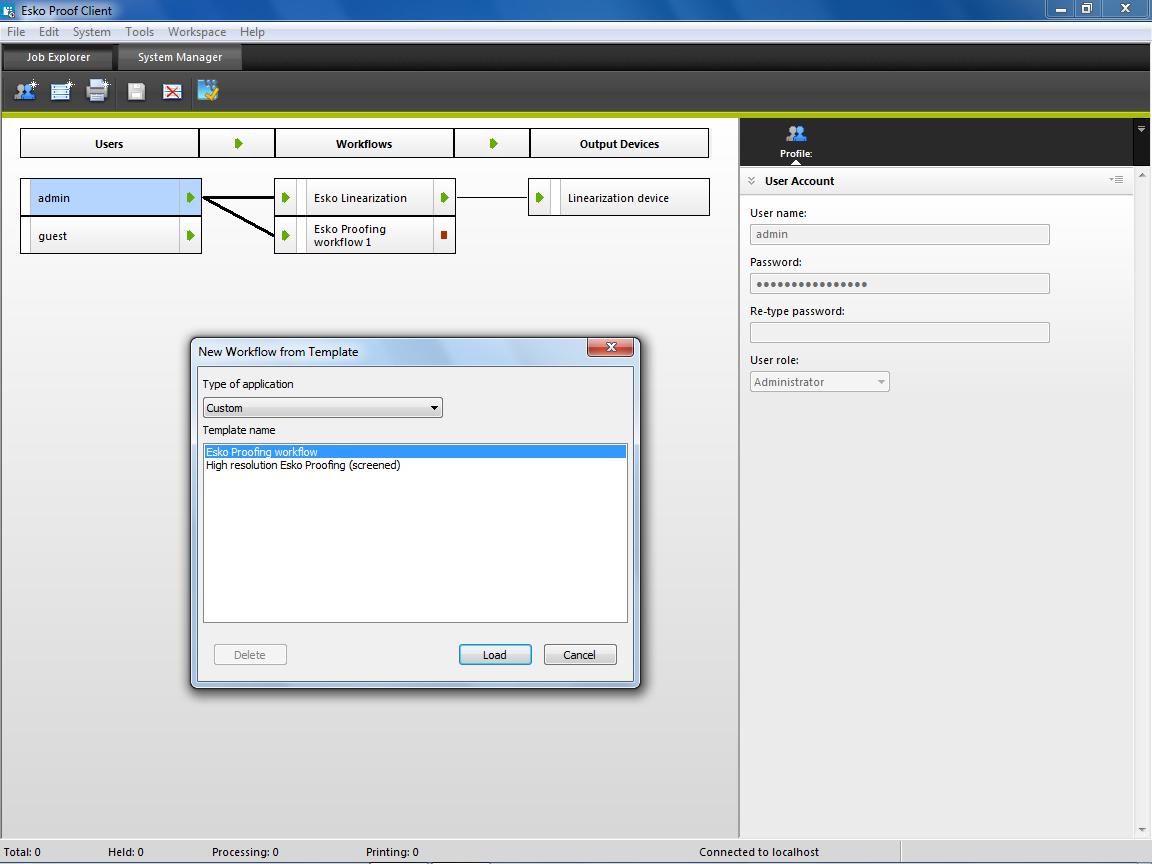The image size is (1152, 864).
Task: Open the side panel menu arrow at top right
Action: tap(1142, 129)
